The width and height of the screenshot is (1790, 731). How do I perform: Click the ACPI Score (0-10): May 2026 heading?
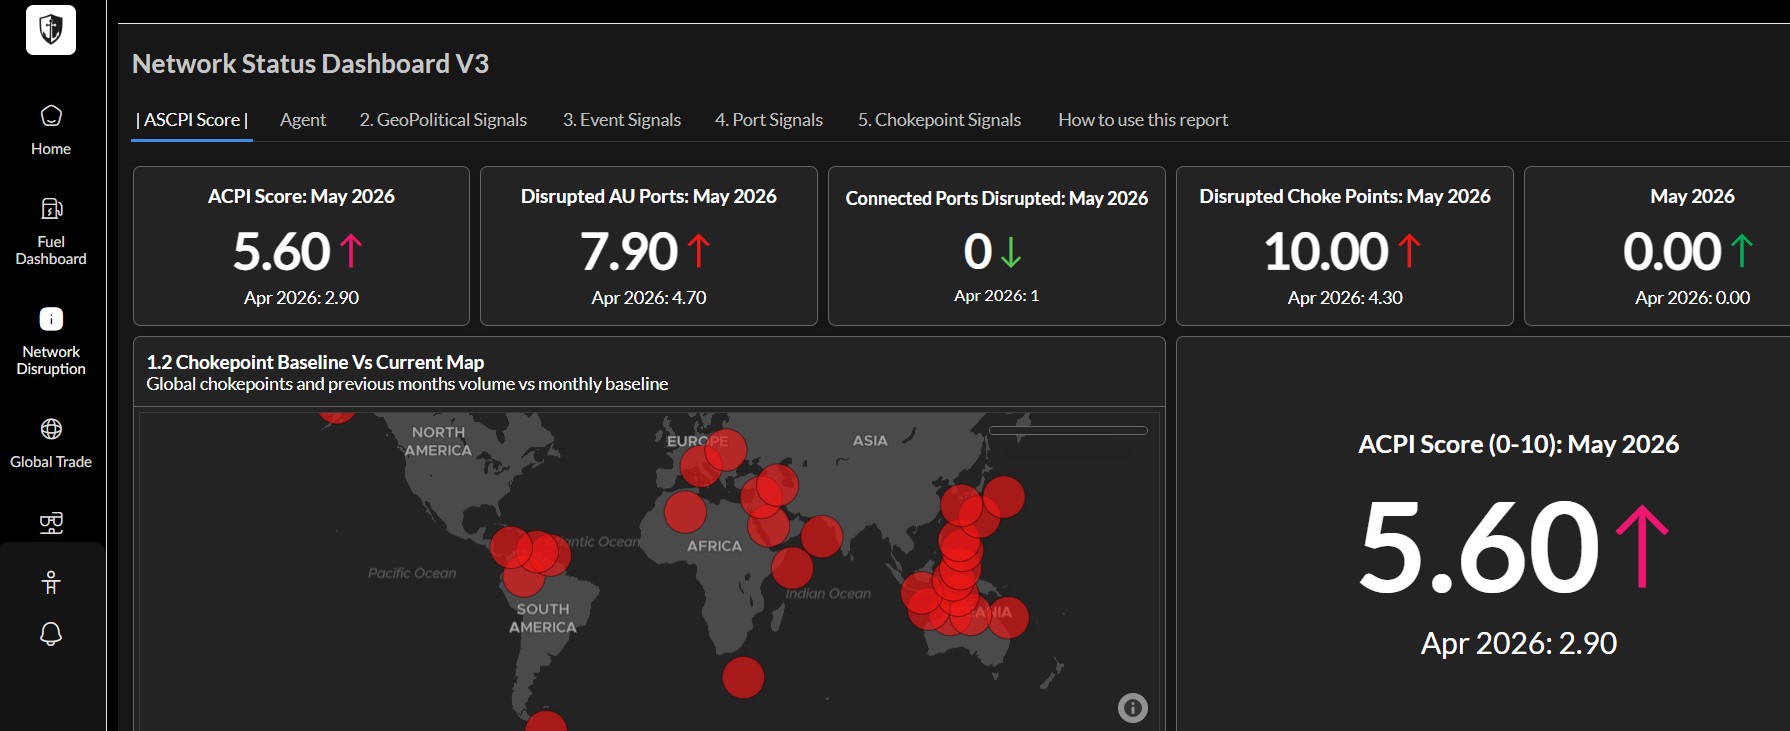click(1518, 445)
